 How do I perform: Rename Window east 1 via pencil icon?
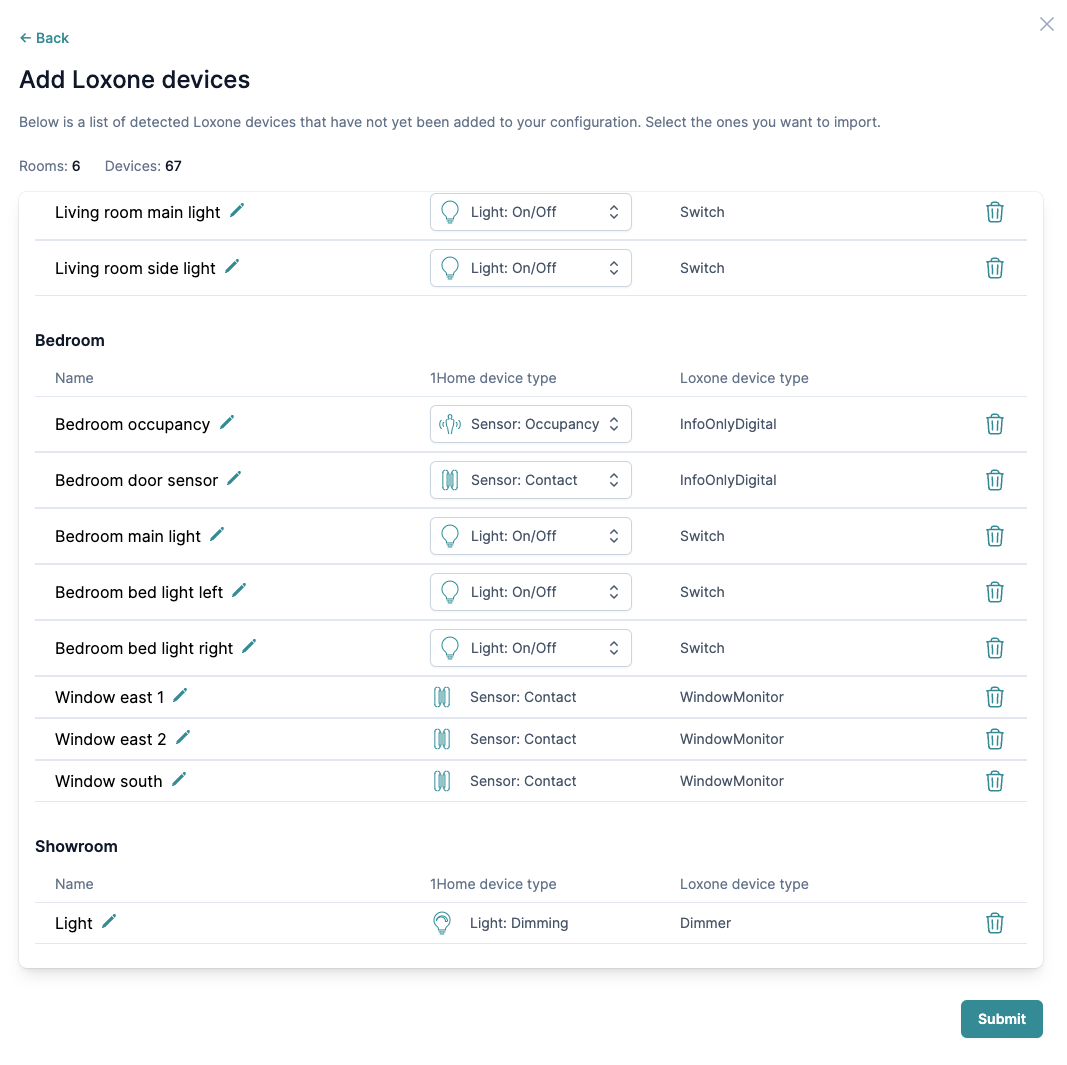tap(180, 695)
